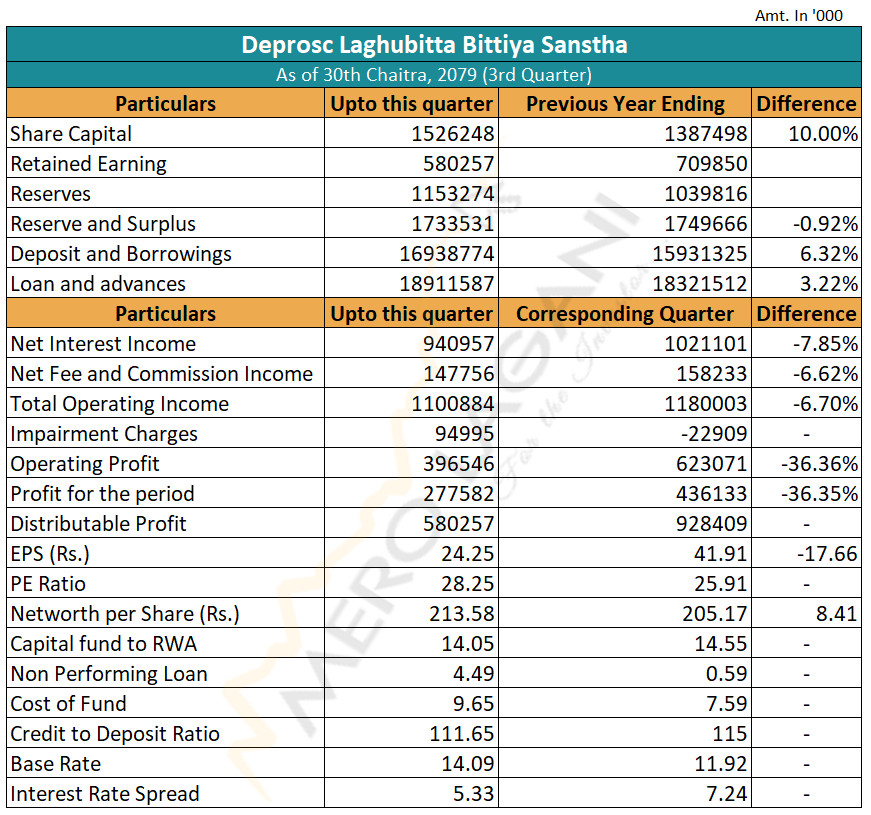The height and width of the screenshot is (815, 871).
Task: Select the Share Capital row label
Action: point(71,134)
